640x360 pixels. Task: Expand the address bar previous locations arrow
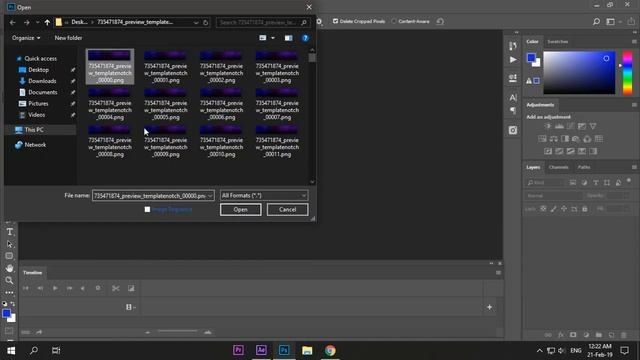point(196,22)
